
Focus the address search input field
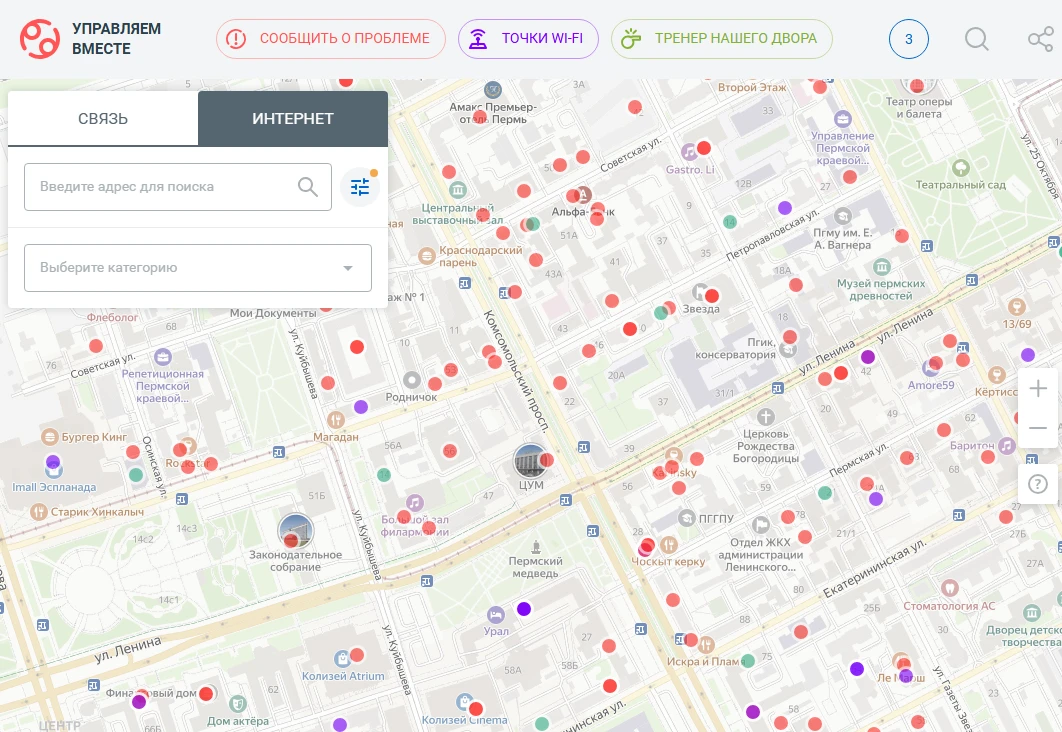tap(177, 187)
